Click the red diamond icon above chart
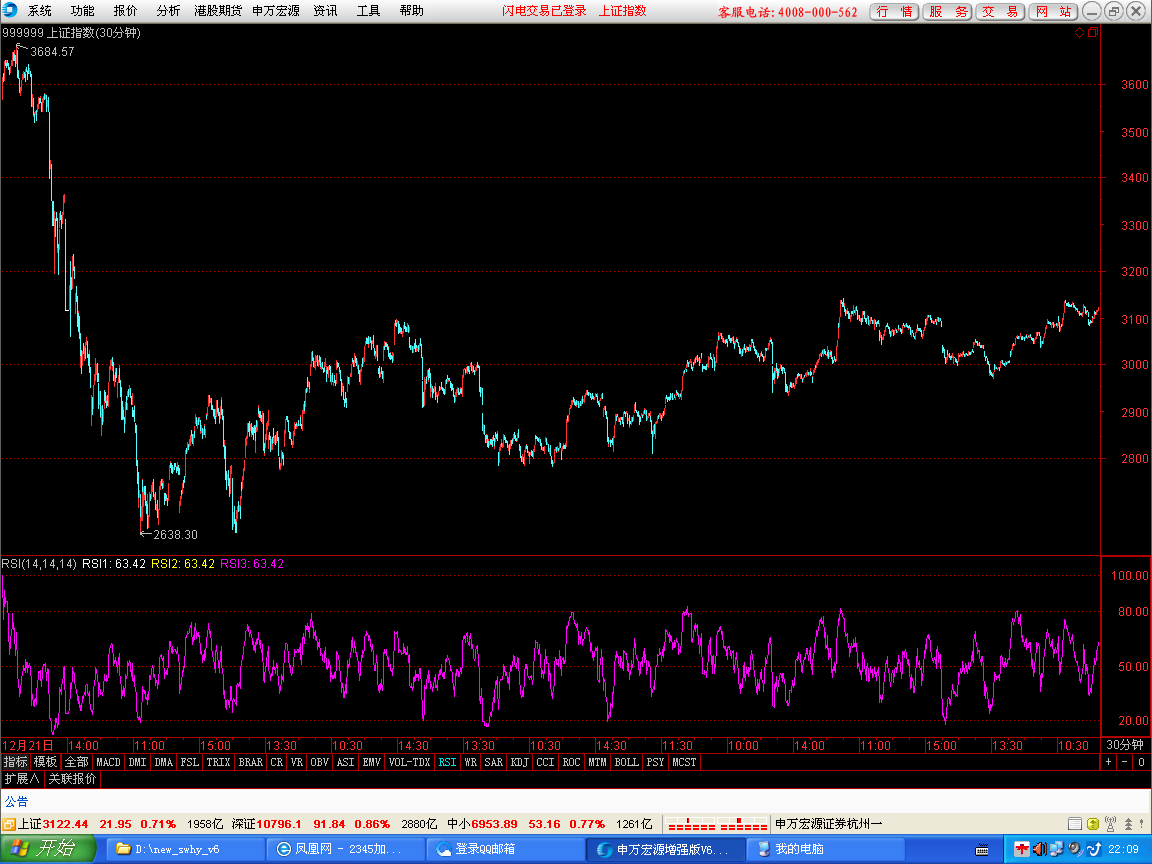 pos(1079,32)
